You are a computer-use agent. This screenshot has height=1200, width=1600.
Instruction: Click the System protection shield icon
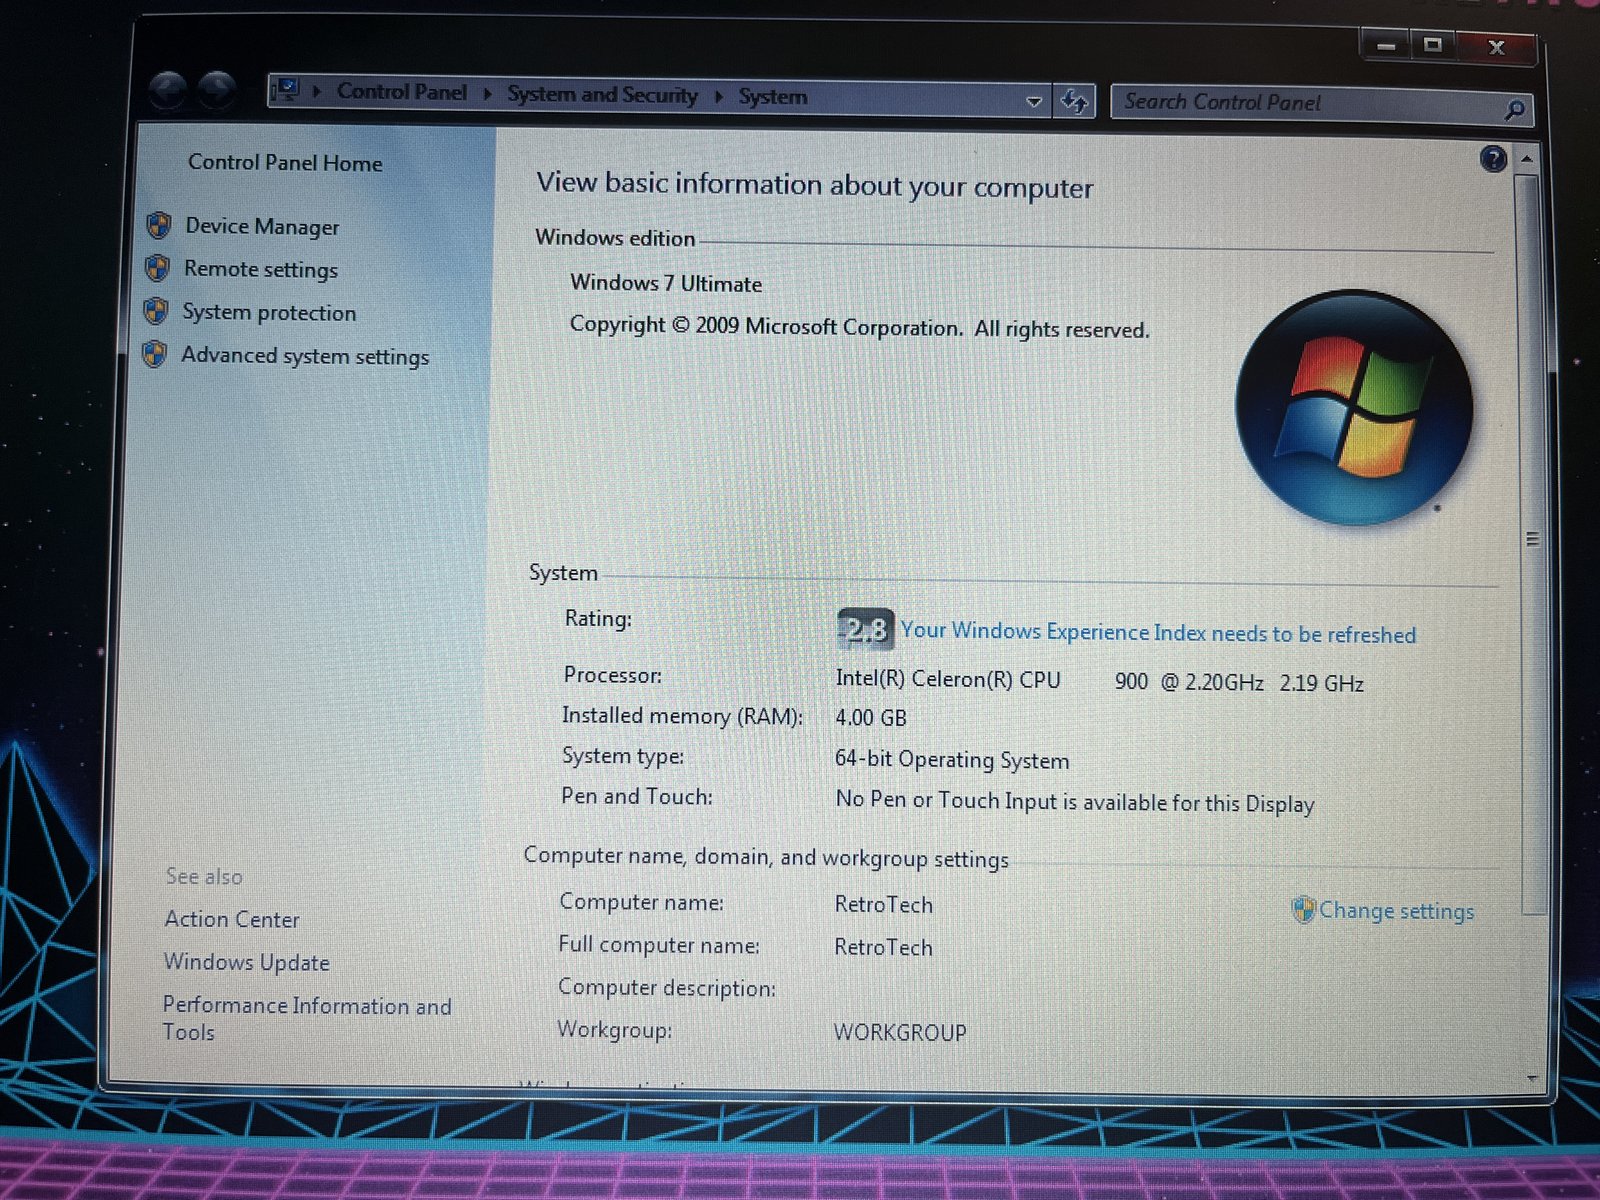[x=155, y=311]
